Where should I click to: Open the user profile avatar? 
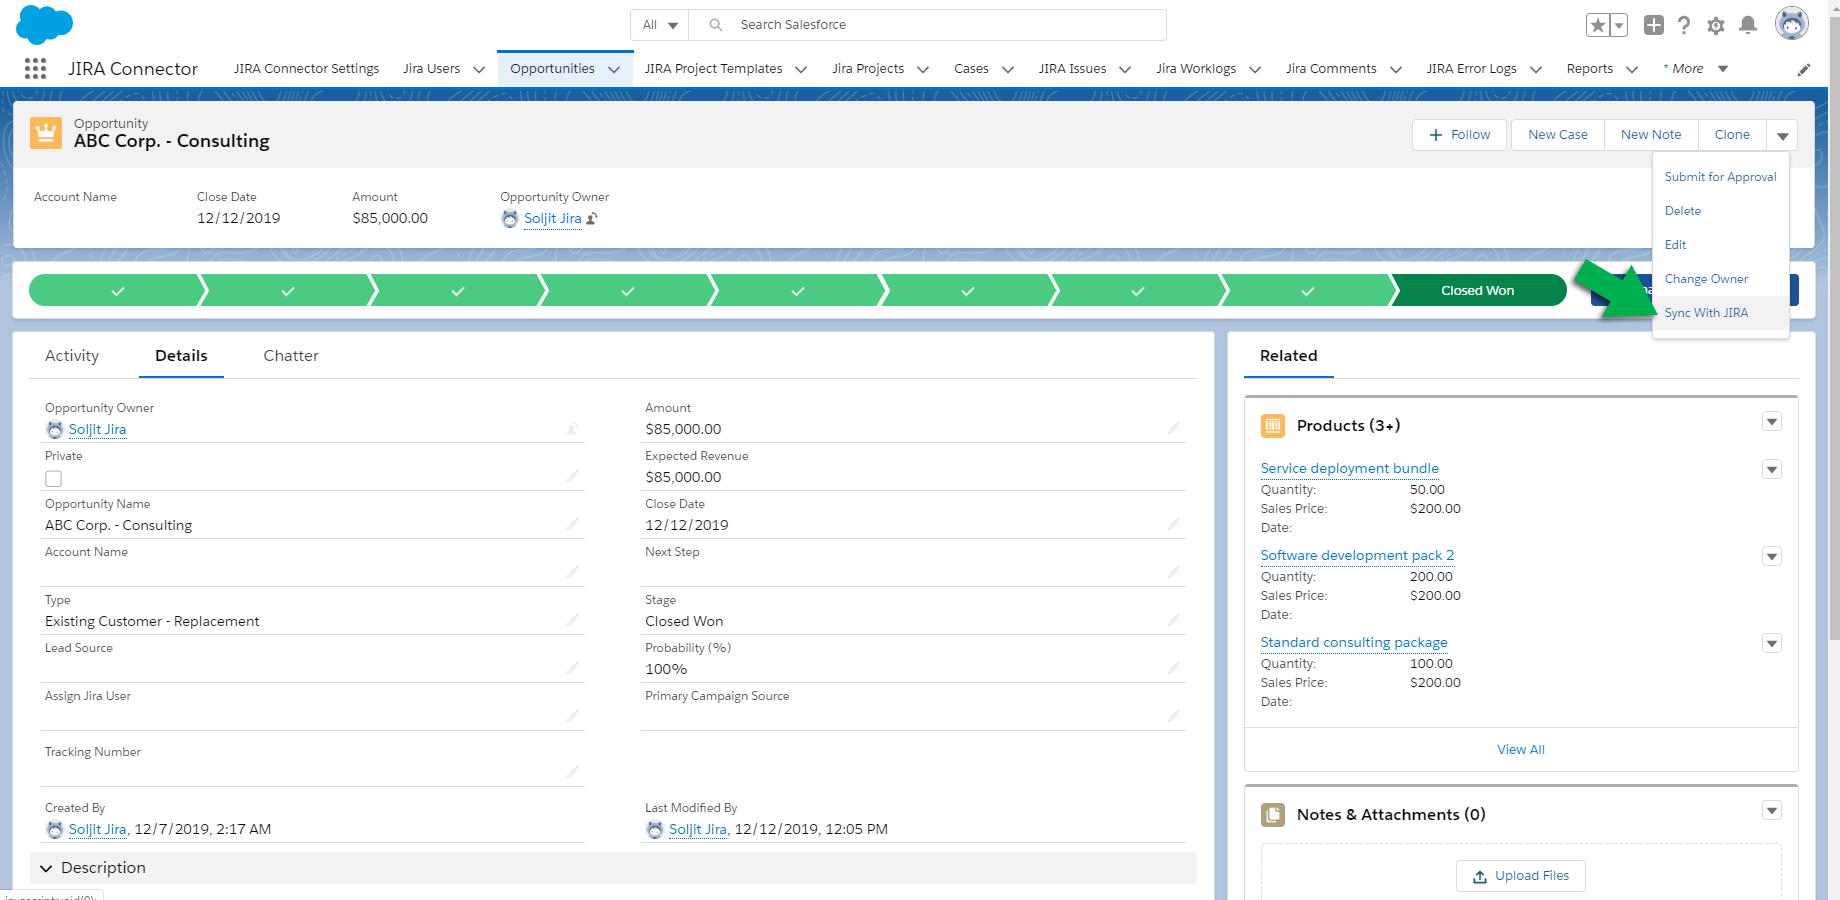point(1791,23)
